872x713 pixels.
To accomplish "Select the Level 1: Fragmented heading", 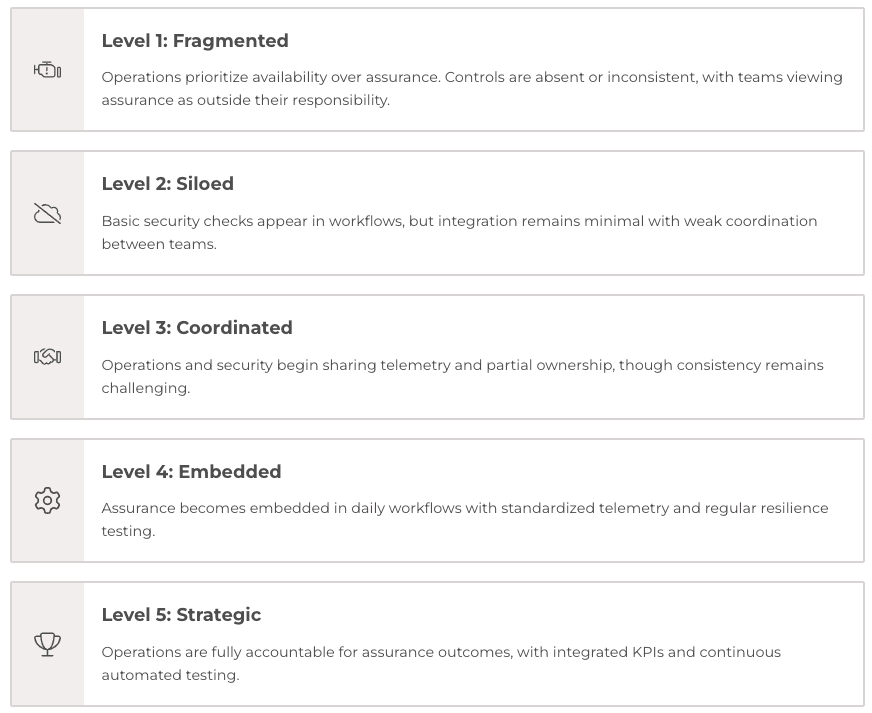I will click(195, 41).
